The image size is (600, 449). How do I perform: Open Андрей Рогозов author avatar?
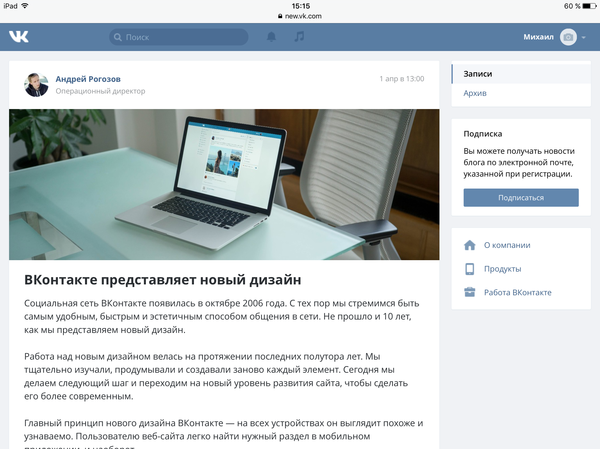point(36,85)
